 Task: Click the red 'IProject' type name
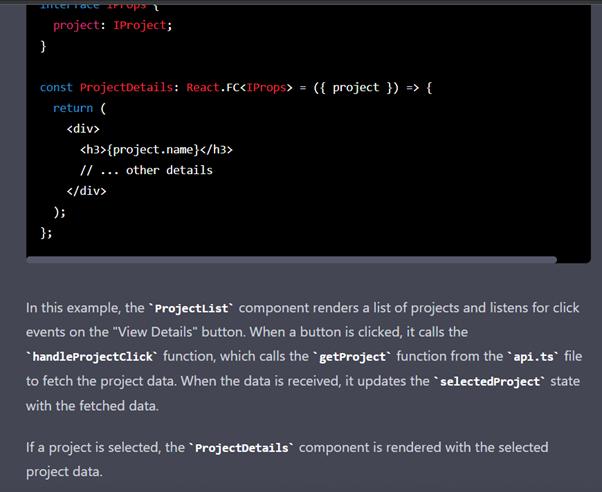coord(139,25)
